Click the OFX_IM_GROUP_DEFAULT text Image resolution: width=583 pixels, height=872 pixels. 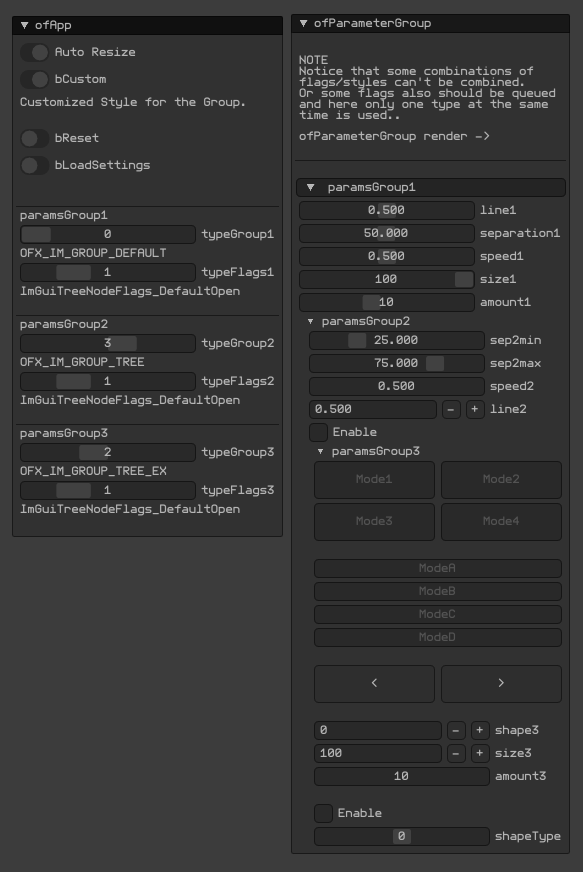tap(93, 253)
